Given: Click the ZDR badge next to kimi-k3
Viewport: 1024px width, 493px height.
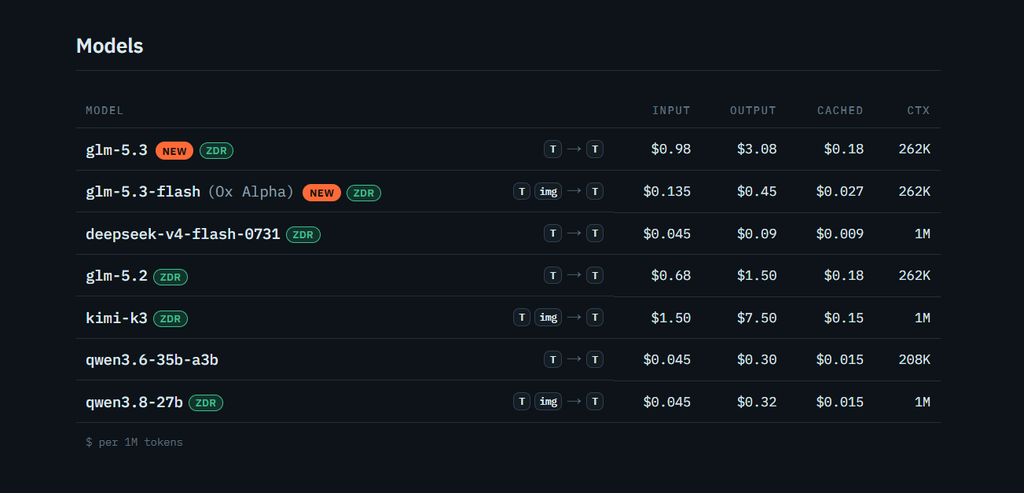Looking at the screenshot, I should coord(170,319).
